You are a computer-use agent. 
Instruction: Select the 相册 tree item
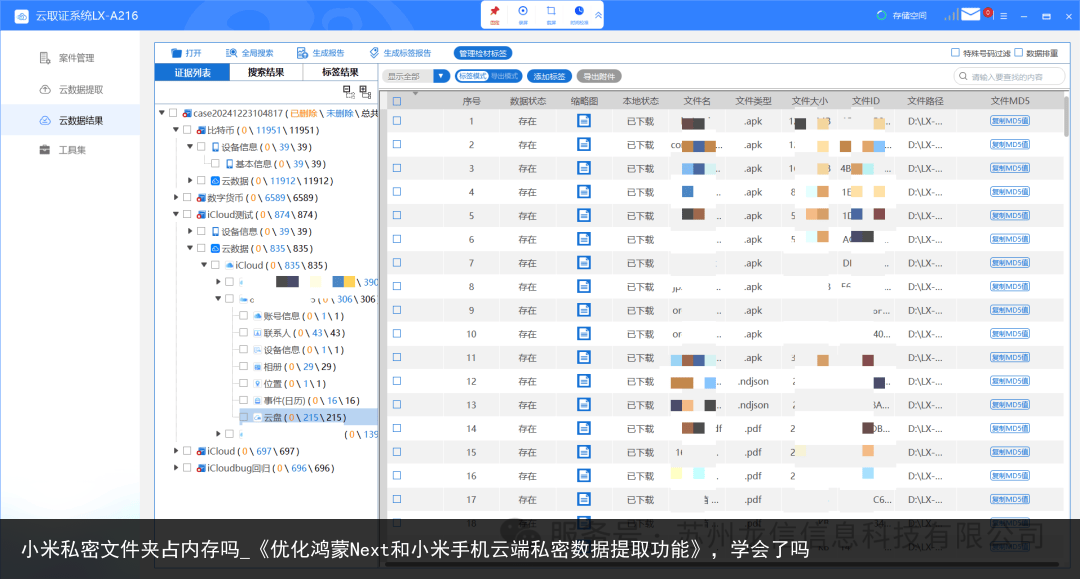pos(294,367)
